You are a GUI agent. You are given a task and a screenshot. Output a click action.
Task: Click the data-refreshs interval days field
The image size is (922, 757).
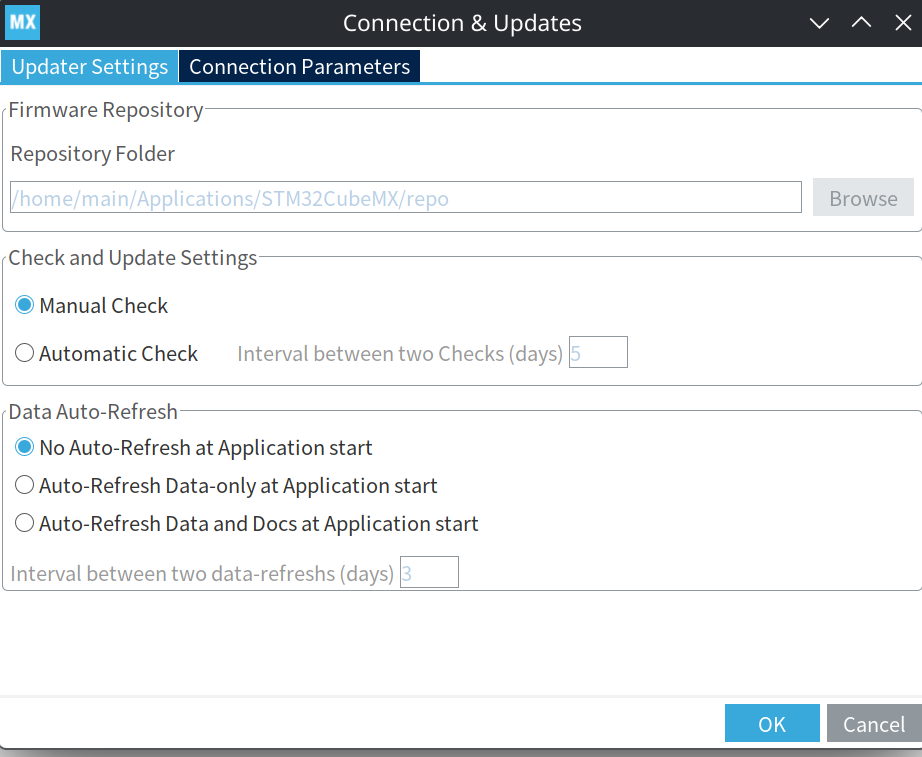pos(429,573)
